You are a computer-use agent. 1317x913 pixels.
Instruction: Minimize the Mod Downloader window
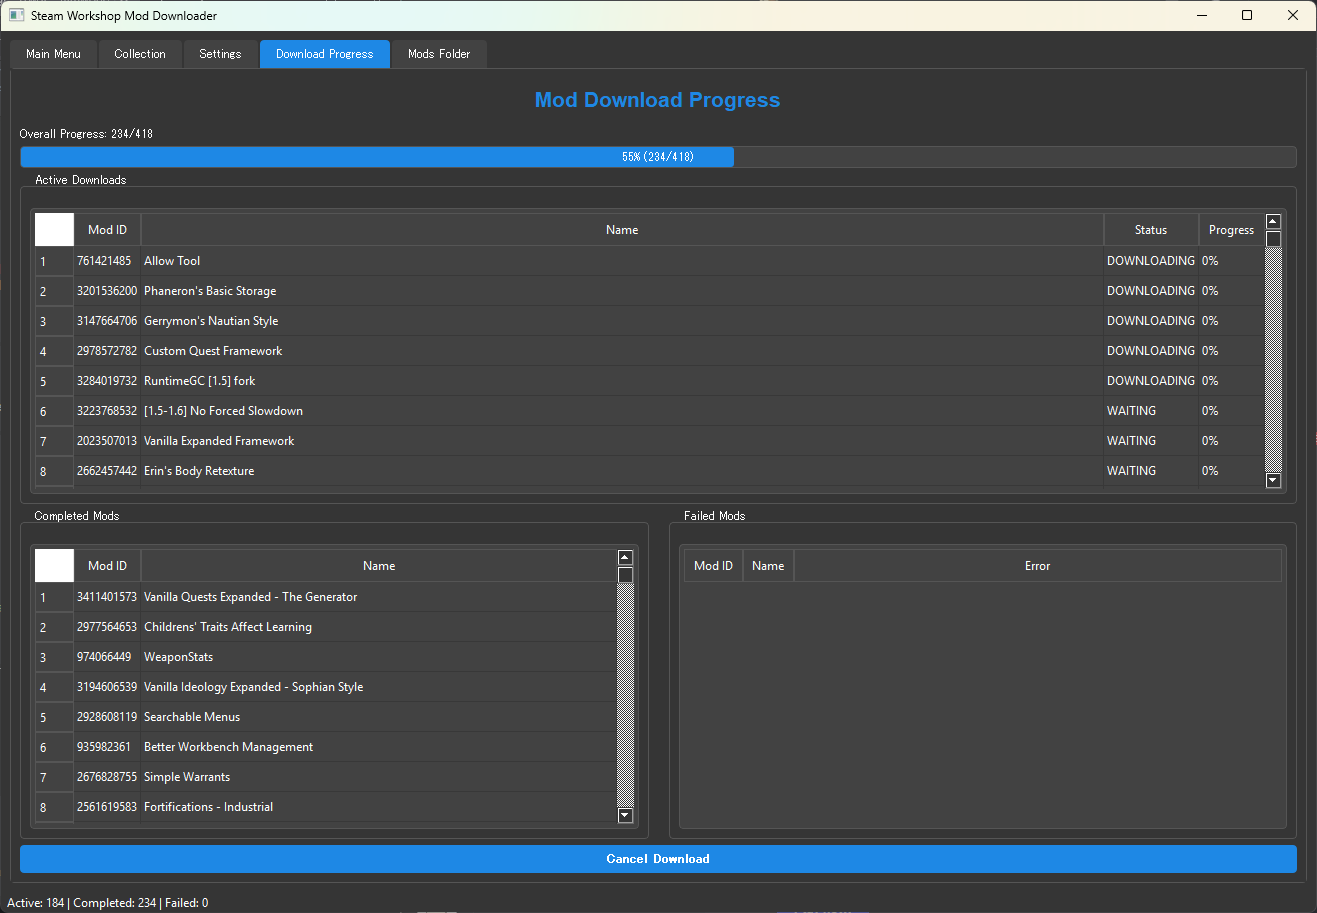pyautogui.click(x=1202, y=15)
